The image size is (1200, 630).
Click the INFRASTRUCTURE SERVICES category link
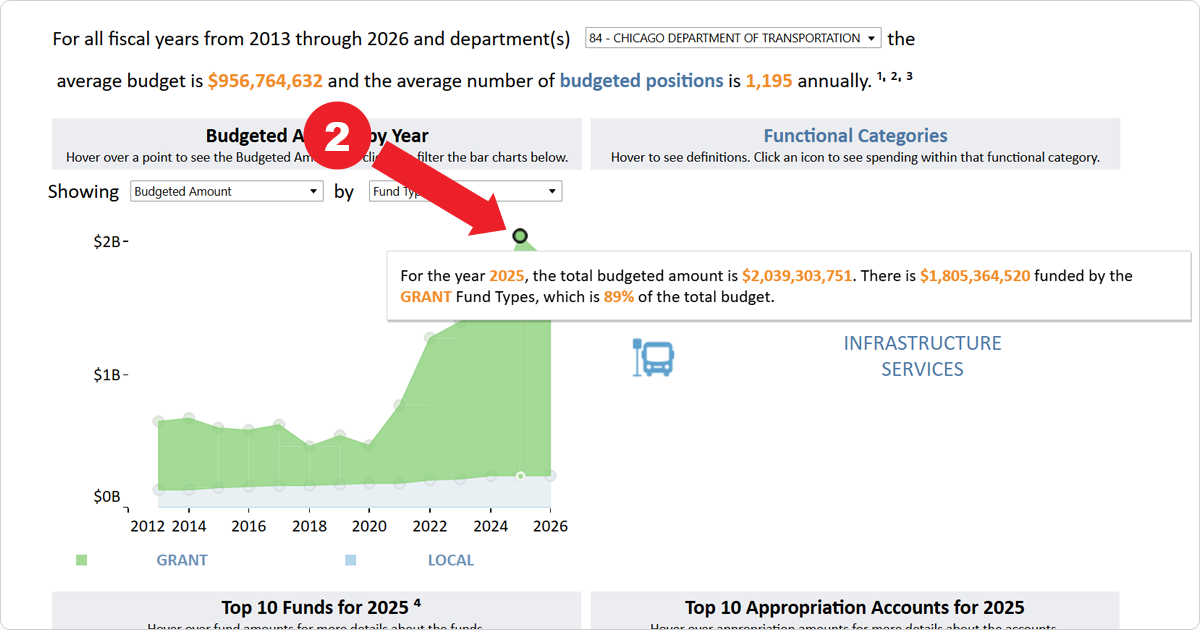tap(922, 356)
